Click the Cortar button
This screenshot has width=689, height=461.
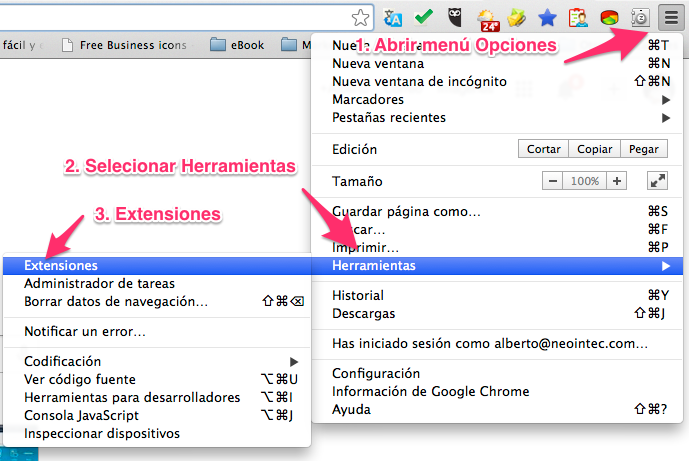coord(544,149)
